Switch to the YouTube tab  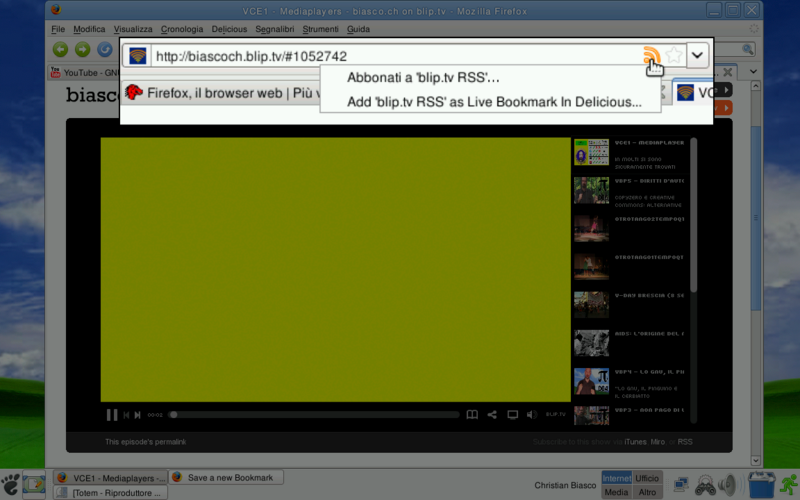click(x=84, y=72)
